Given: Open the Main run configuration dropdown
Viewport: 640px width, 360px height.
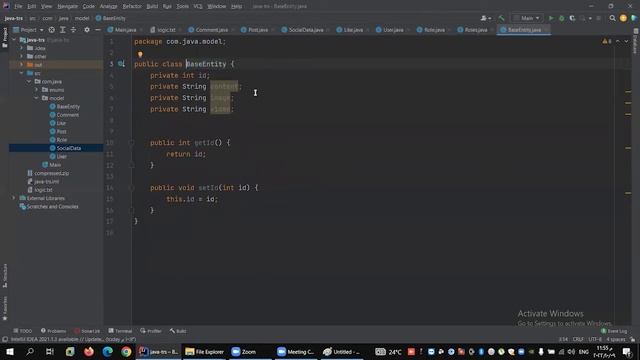Looking at the screenshot, I should [x=527, y=18].
